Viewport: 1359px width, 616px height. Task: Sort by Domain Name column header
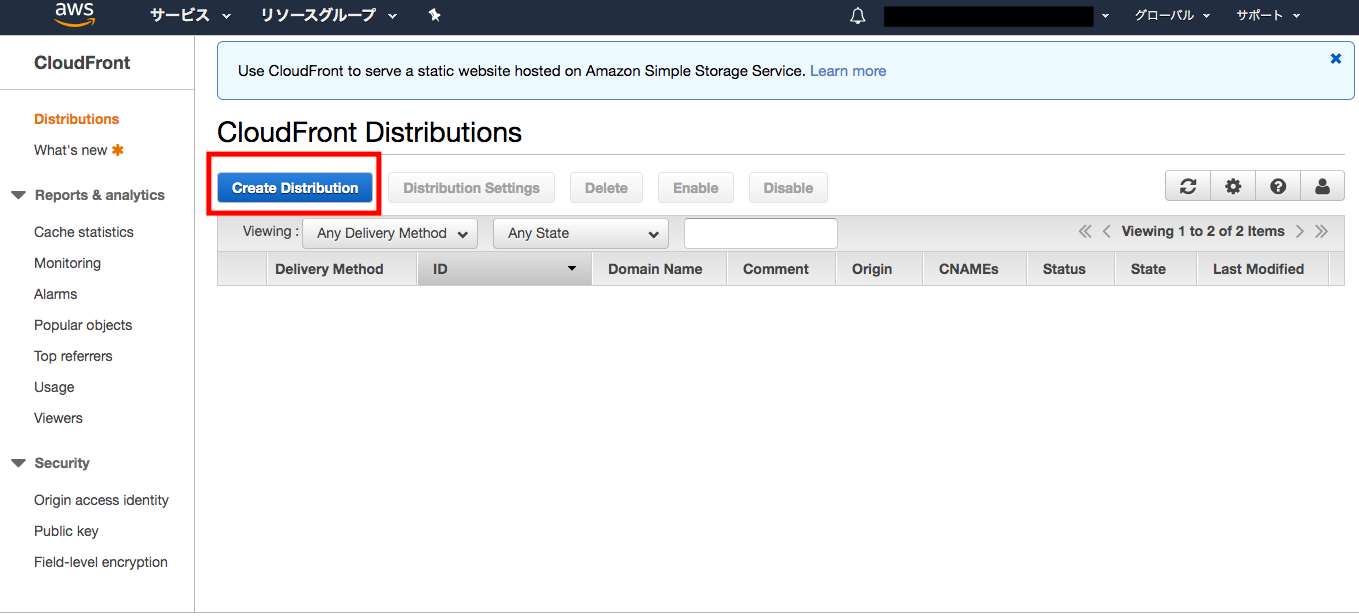point(659,269)
